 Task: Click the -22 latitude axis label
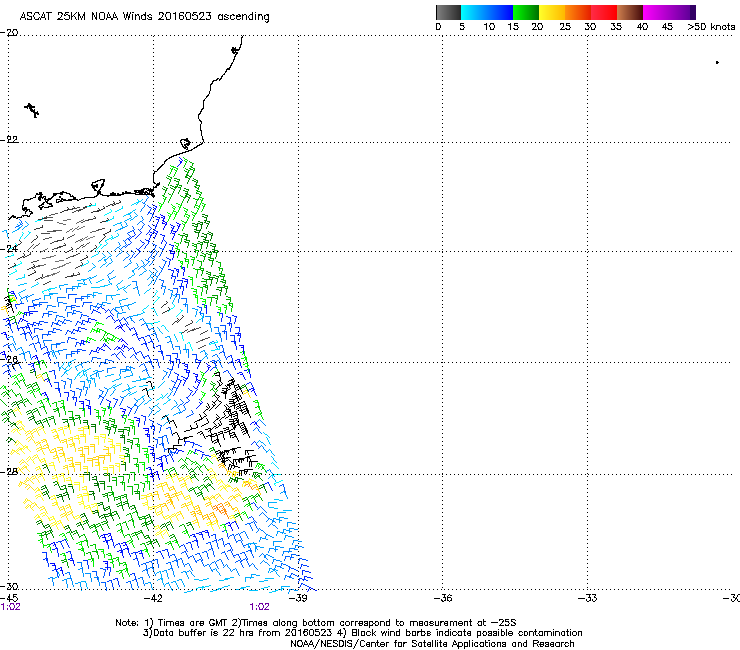(9, 140)
